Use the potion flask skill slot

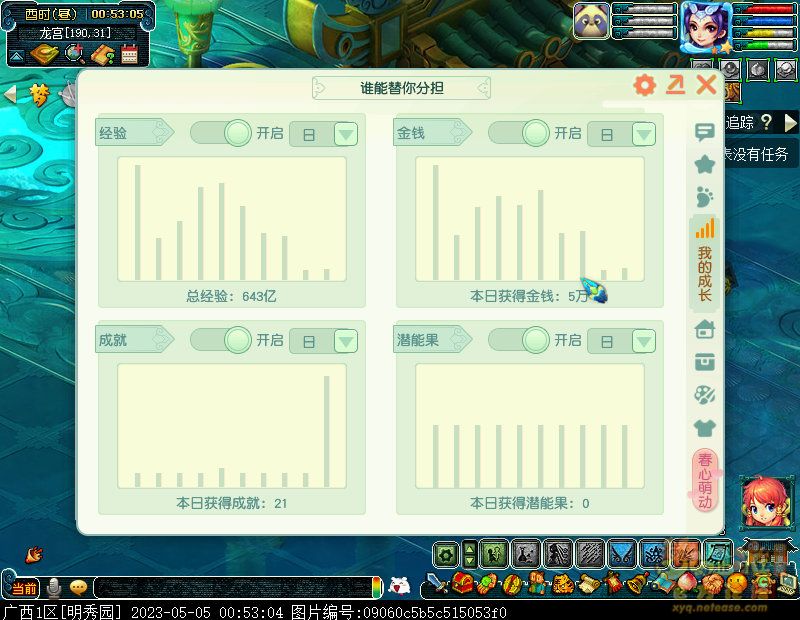(526, 554)
